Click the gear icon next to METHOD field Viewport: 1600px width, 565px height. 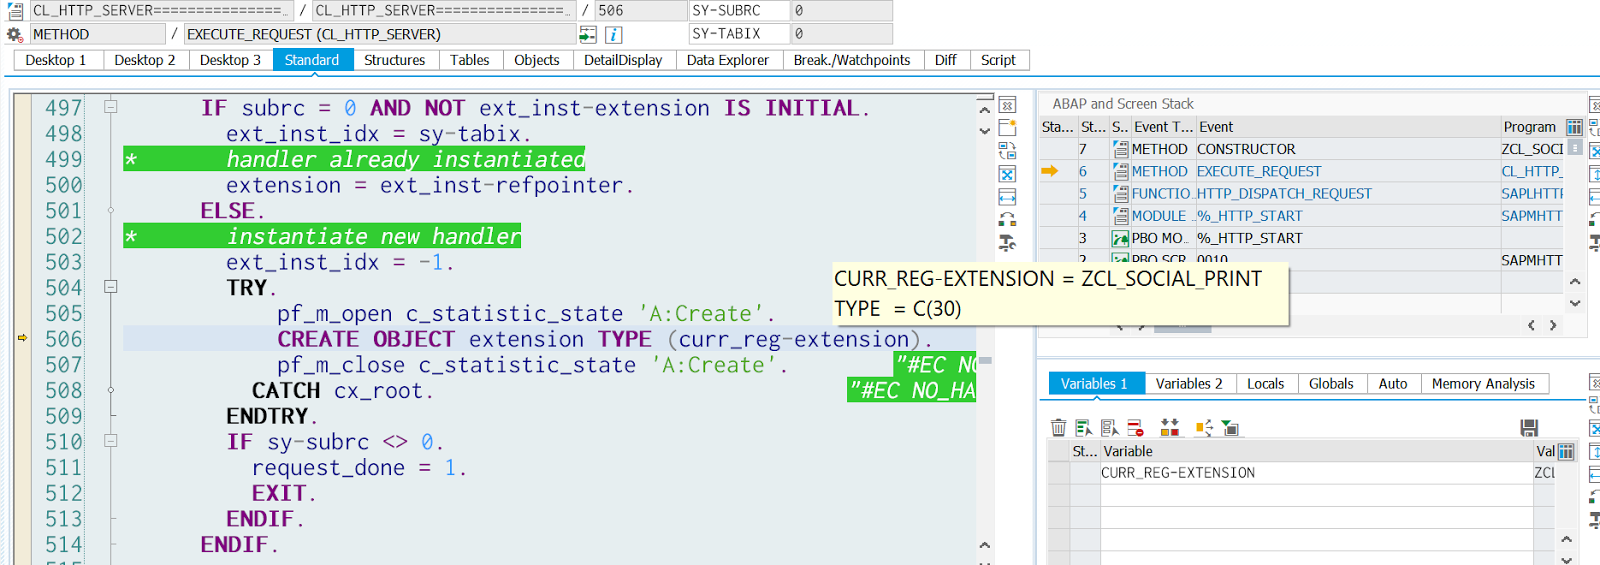coord(14,34)
